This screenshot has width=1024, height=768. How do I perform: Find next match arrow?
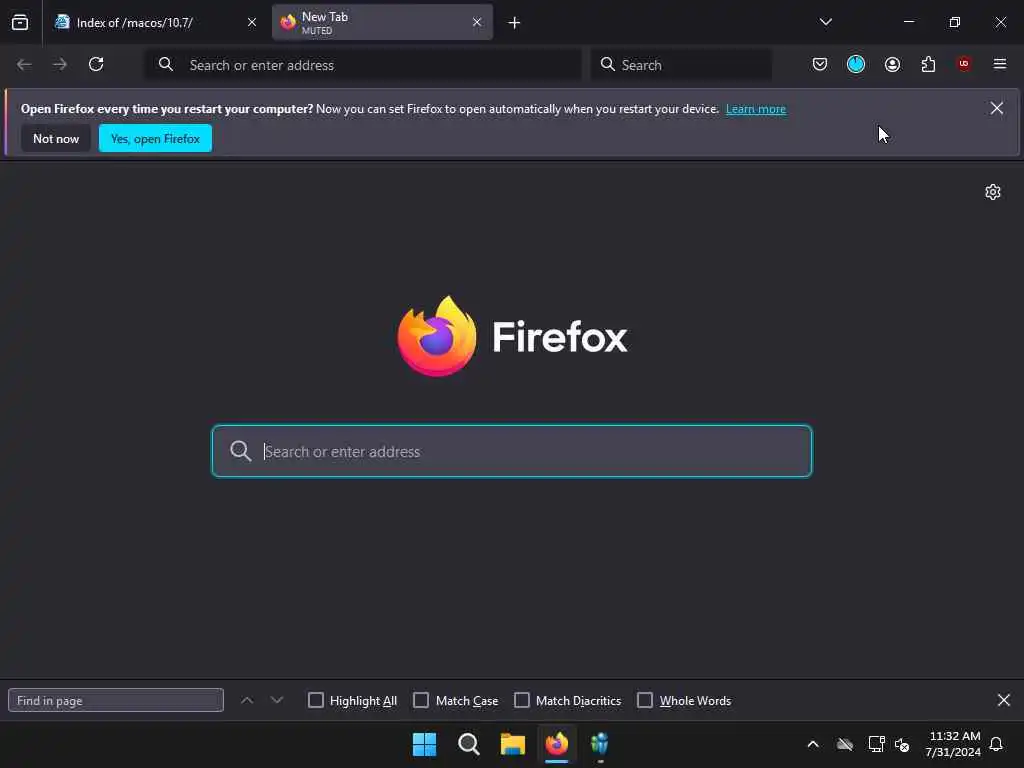[x=277, y=700]
